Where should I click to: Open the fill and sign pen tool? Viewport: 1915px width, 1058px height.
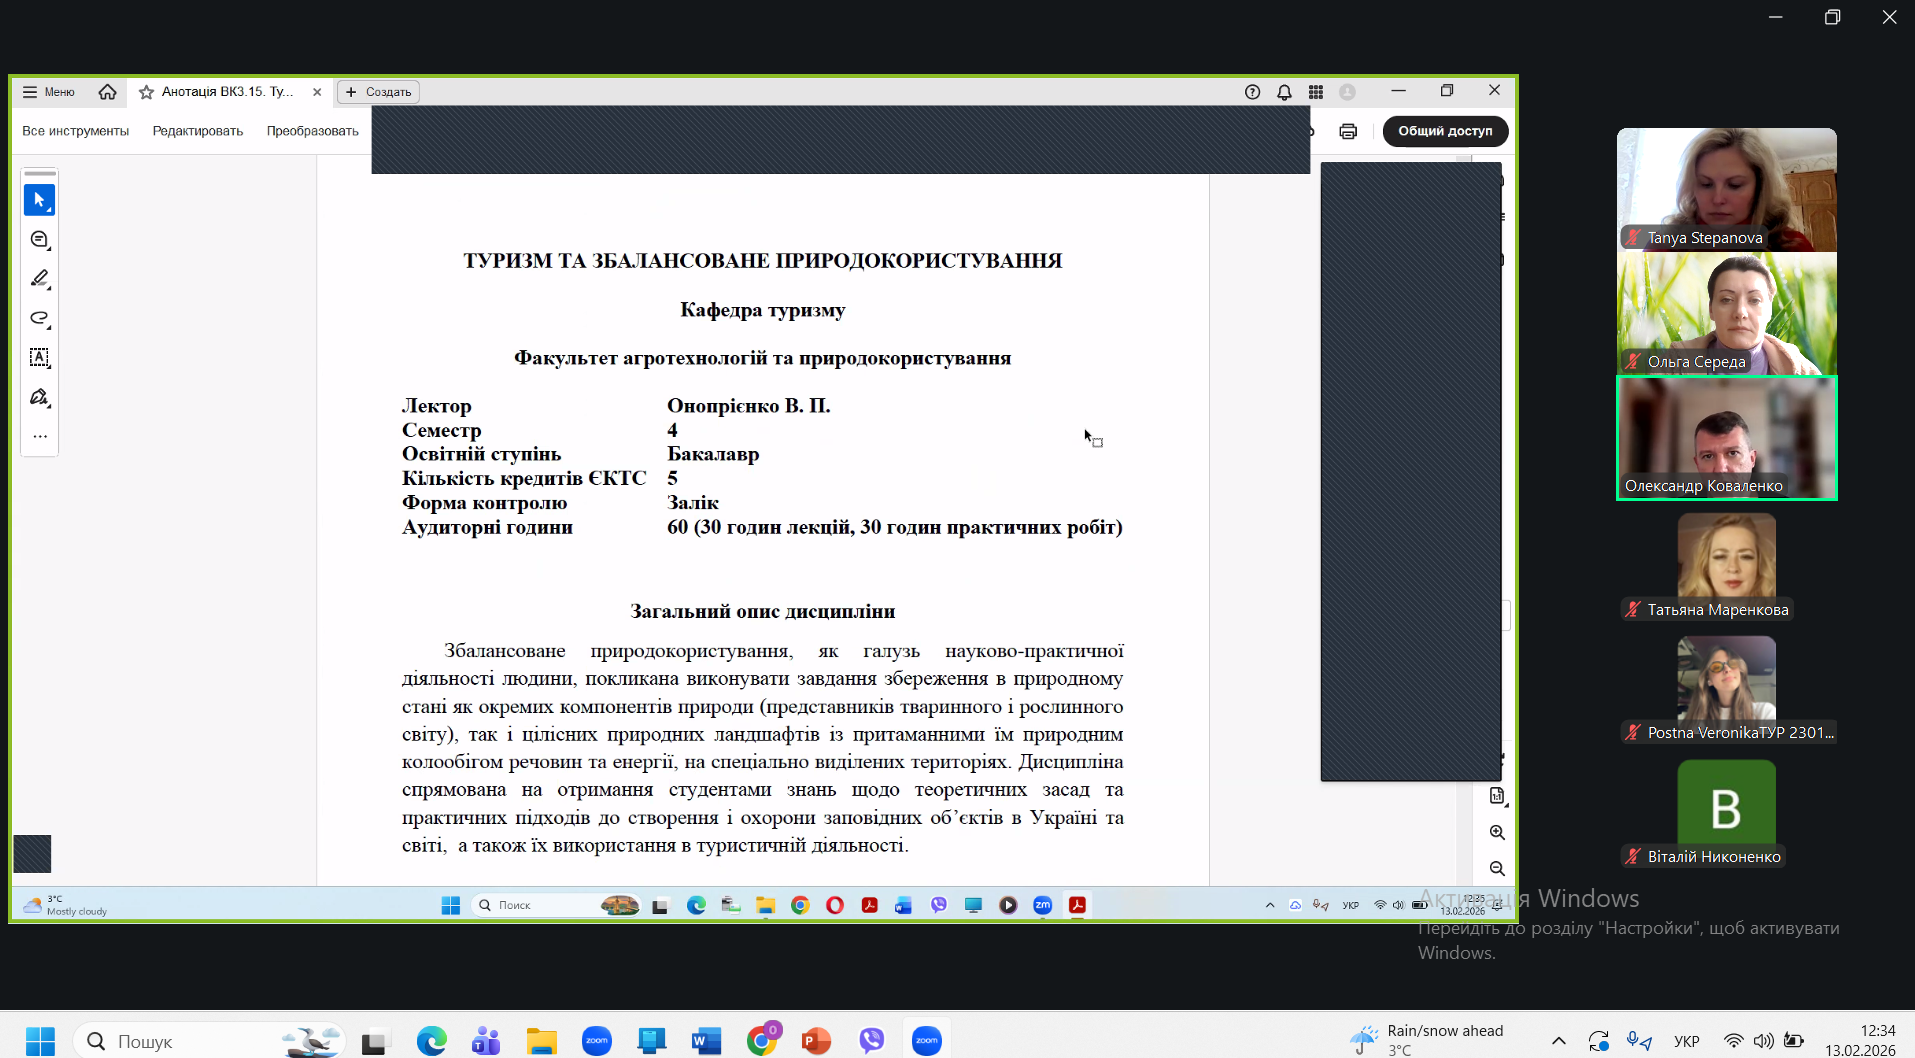coord(39,397)
